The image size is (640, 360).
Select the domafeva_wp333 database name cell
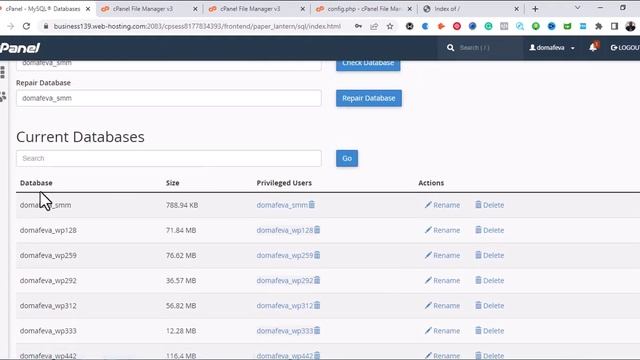(x=48, y=331)
